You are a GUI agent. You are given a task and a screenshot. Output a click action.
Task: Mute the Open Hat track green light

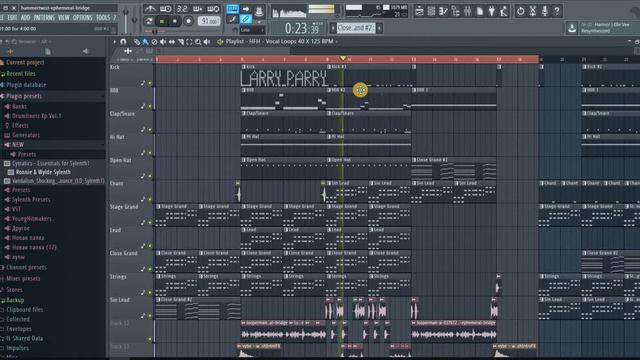coord(150,176)
